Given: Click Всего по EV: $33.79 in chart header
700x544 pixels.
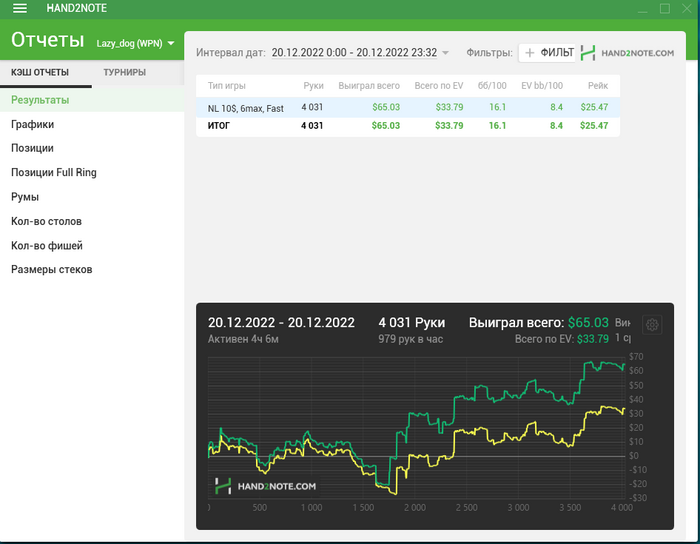Looking at the screenshot, I should tap(562, 339).
